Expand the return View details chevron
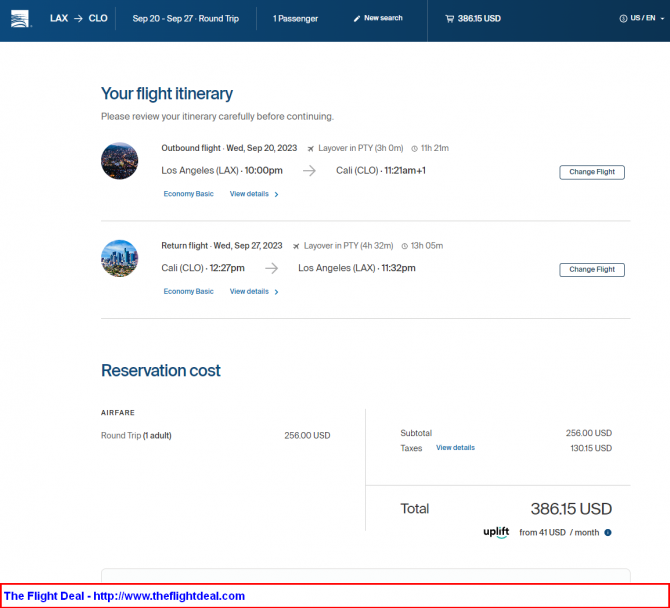This screenshot has width=670, height=608. point(276,292)
